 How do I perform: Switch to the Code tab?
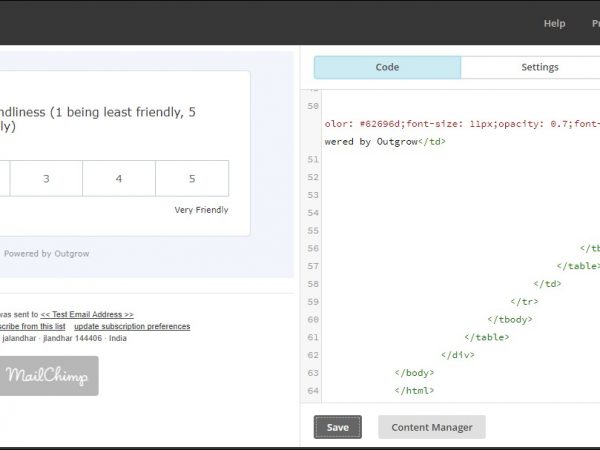(387, 67)
